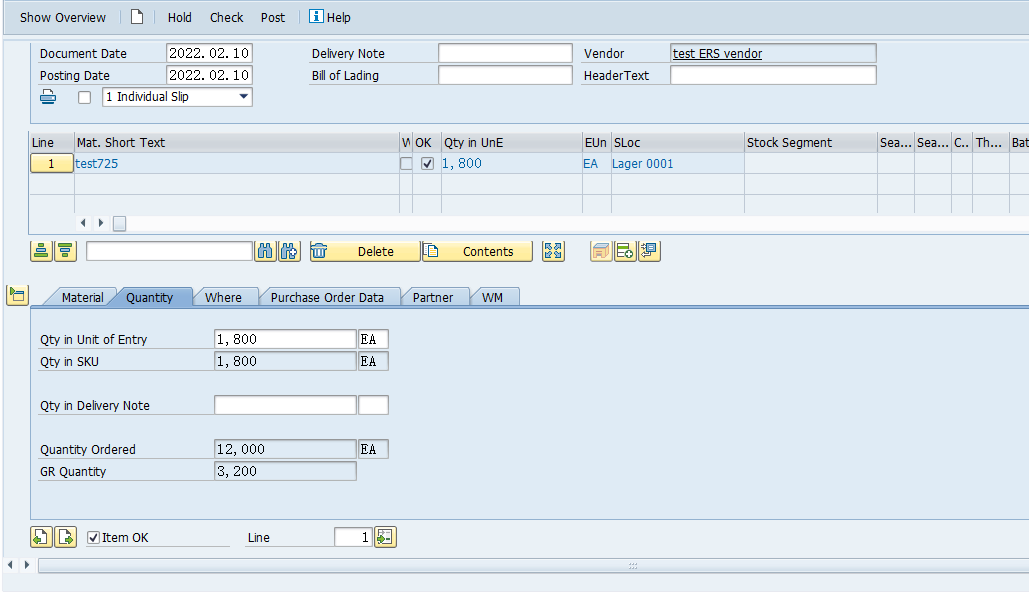Click the full-screen toggle icon after Contents
Screen dimensions: 1029x592
click(x=552, y=251)
